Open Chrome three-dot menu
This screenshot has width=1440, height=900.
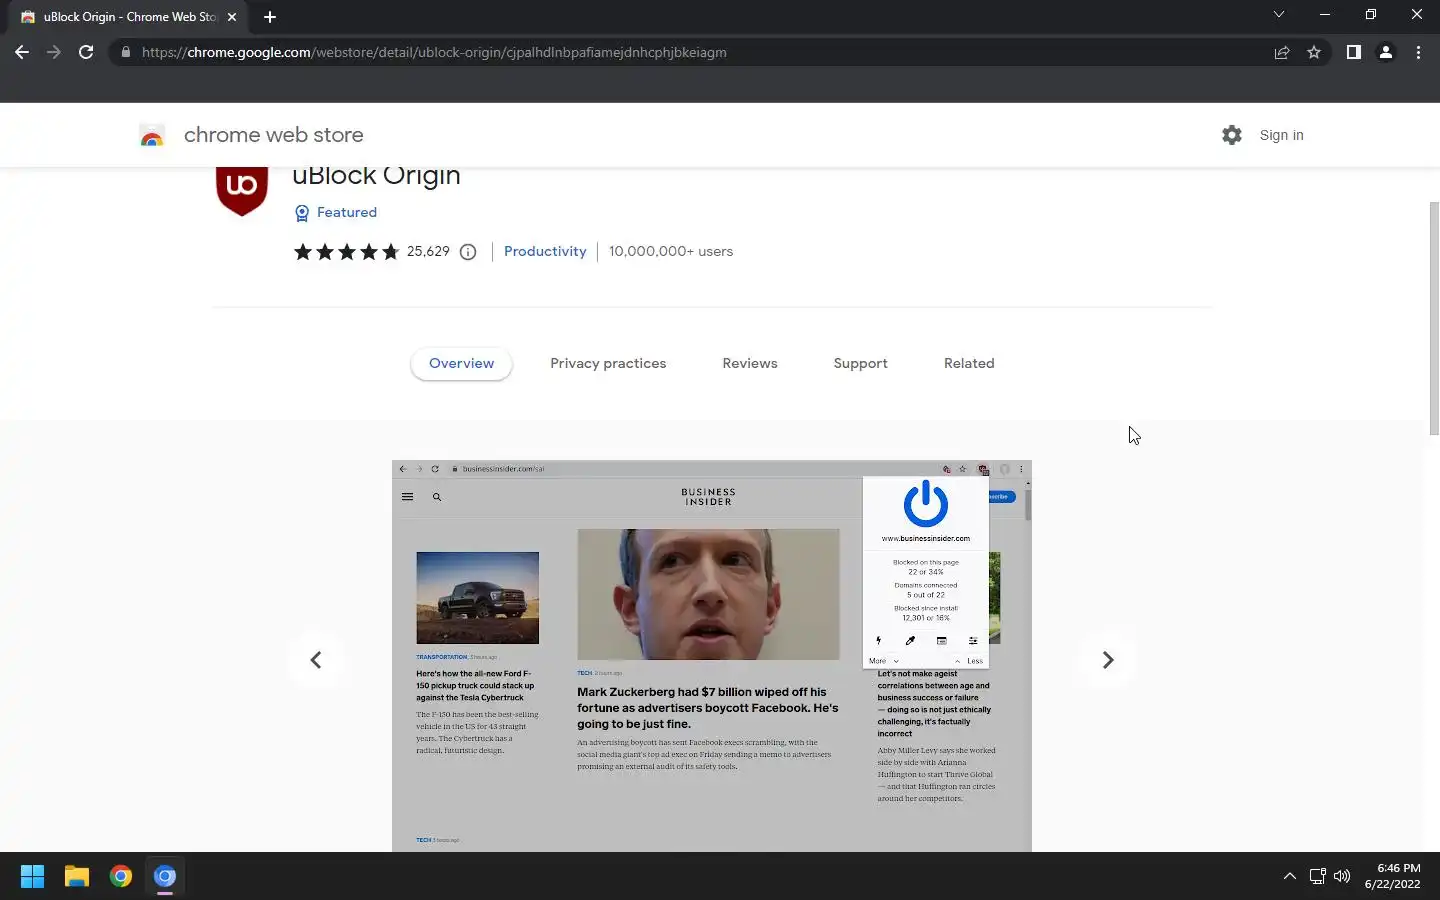(1418, 52)
